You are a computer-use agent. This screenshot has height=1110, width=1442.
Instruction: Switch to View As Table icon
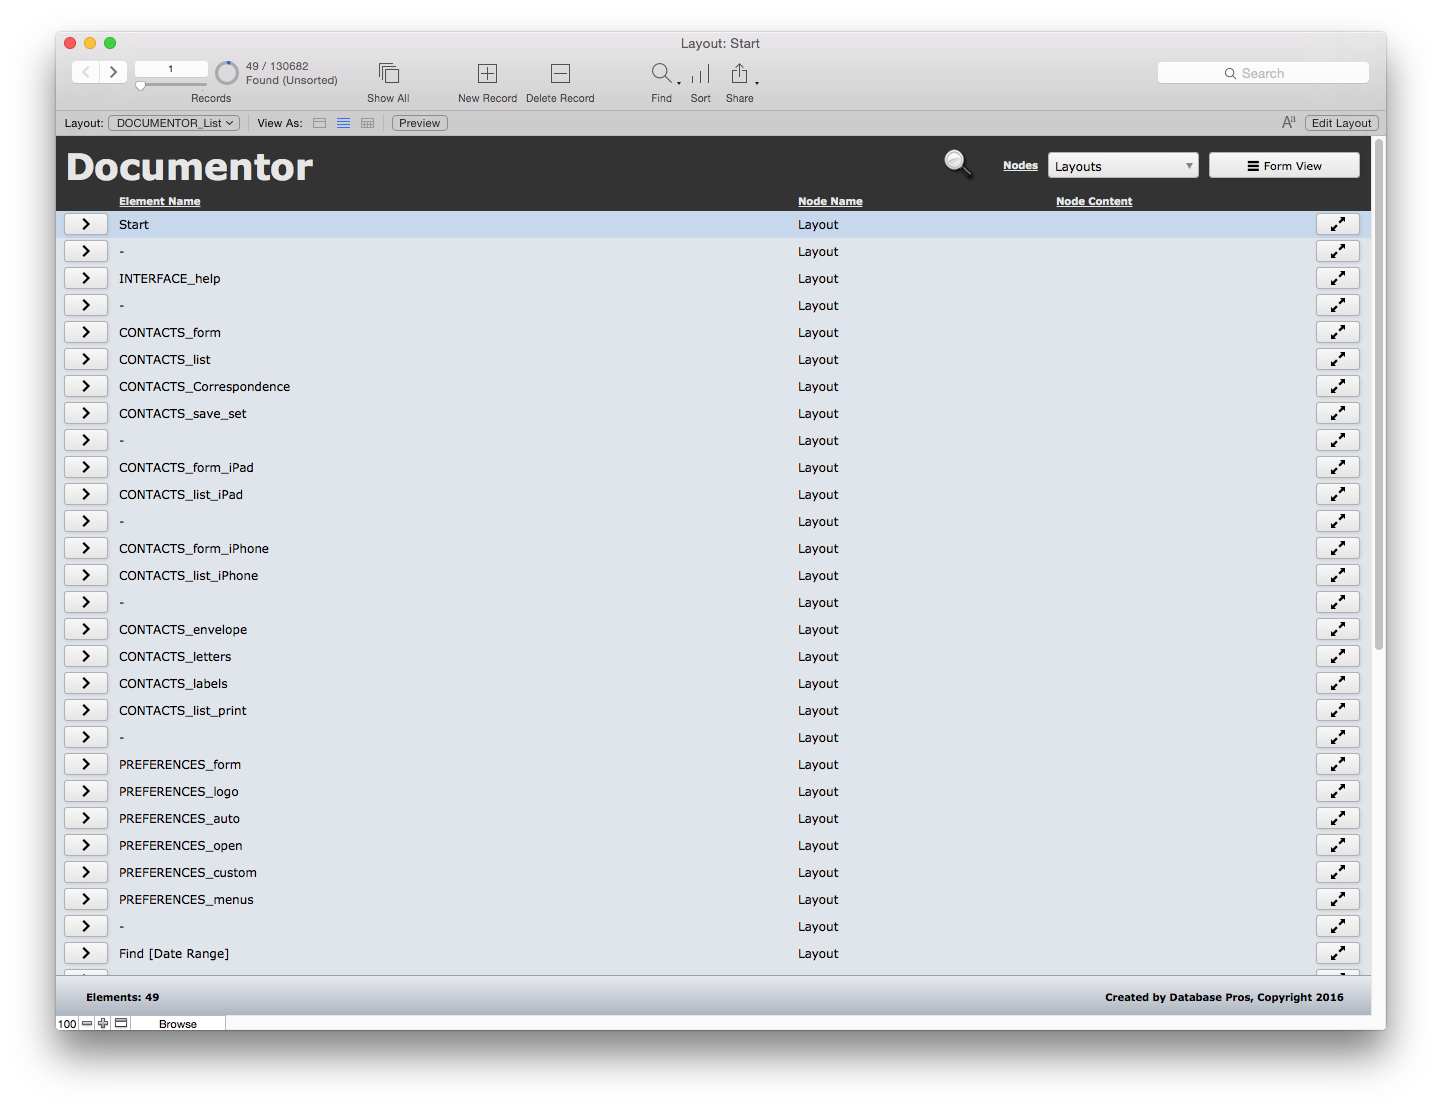point(367,123)
